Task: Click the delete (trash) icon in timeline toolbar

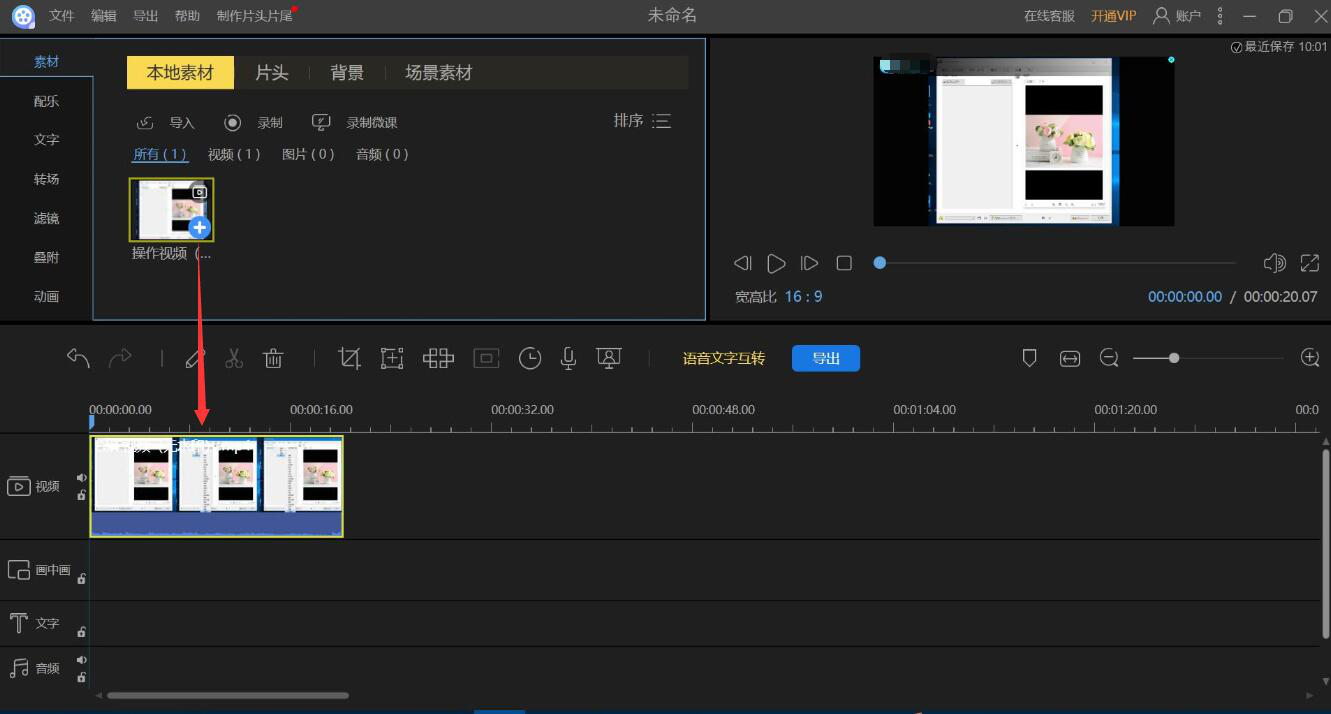Action: [x=273, y=359]
